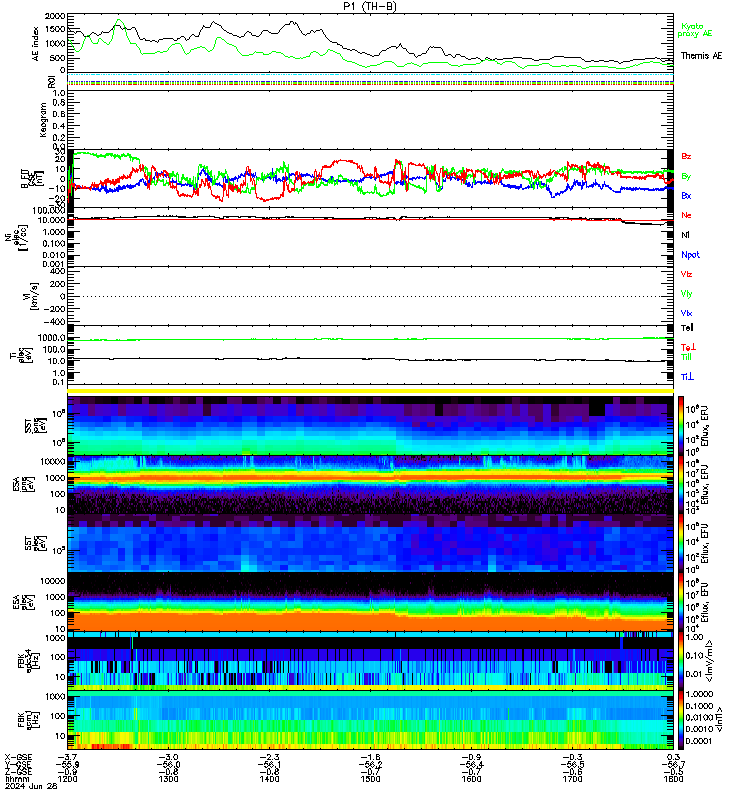750x800 pixels.
Task: Click the 1700 time tick label
Action: [572, 779]
